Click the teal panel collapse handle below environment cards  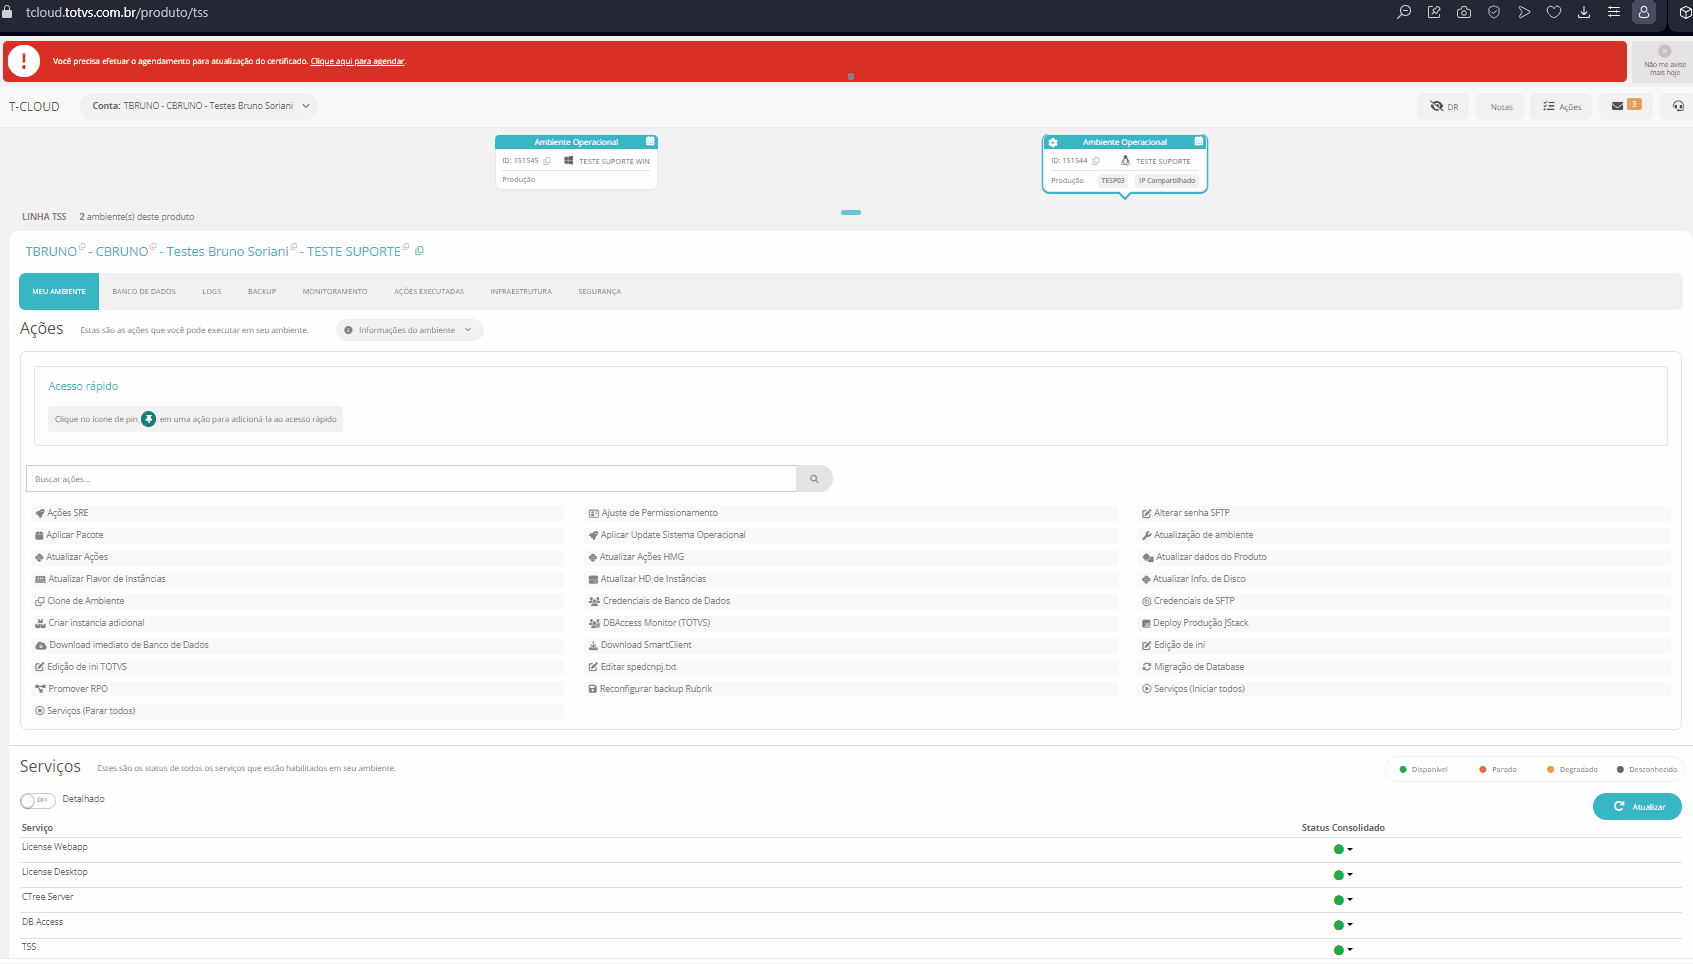pos(851,212)
